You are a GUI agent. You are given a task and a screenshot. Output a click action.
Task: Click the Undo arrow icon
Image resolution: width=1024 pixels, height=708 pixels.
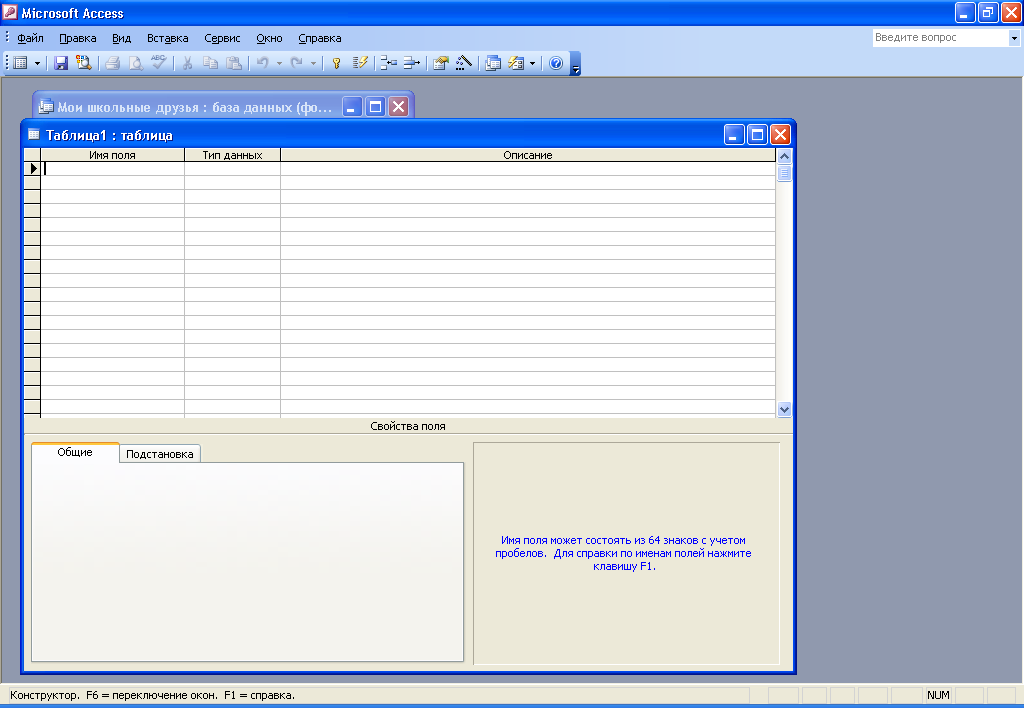[263, 63]
